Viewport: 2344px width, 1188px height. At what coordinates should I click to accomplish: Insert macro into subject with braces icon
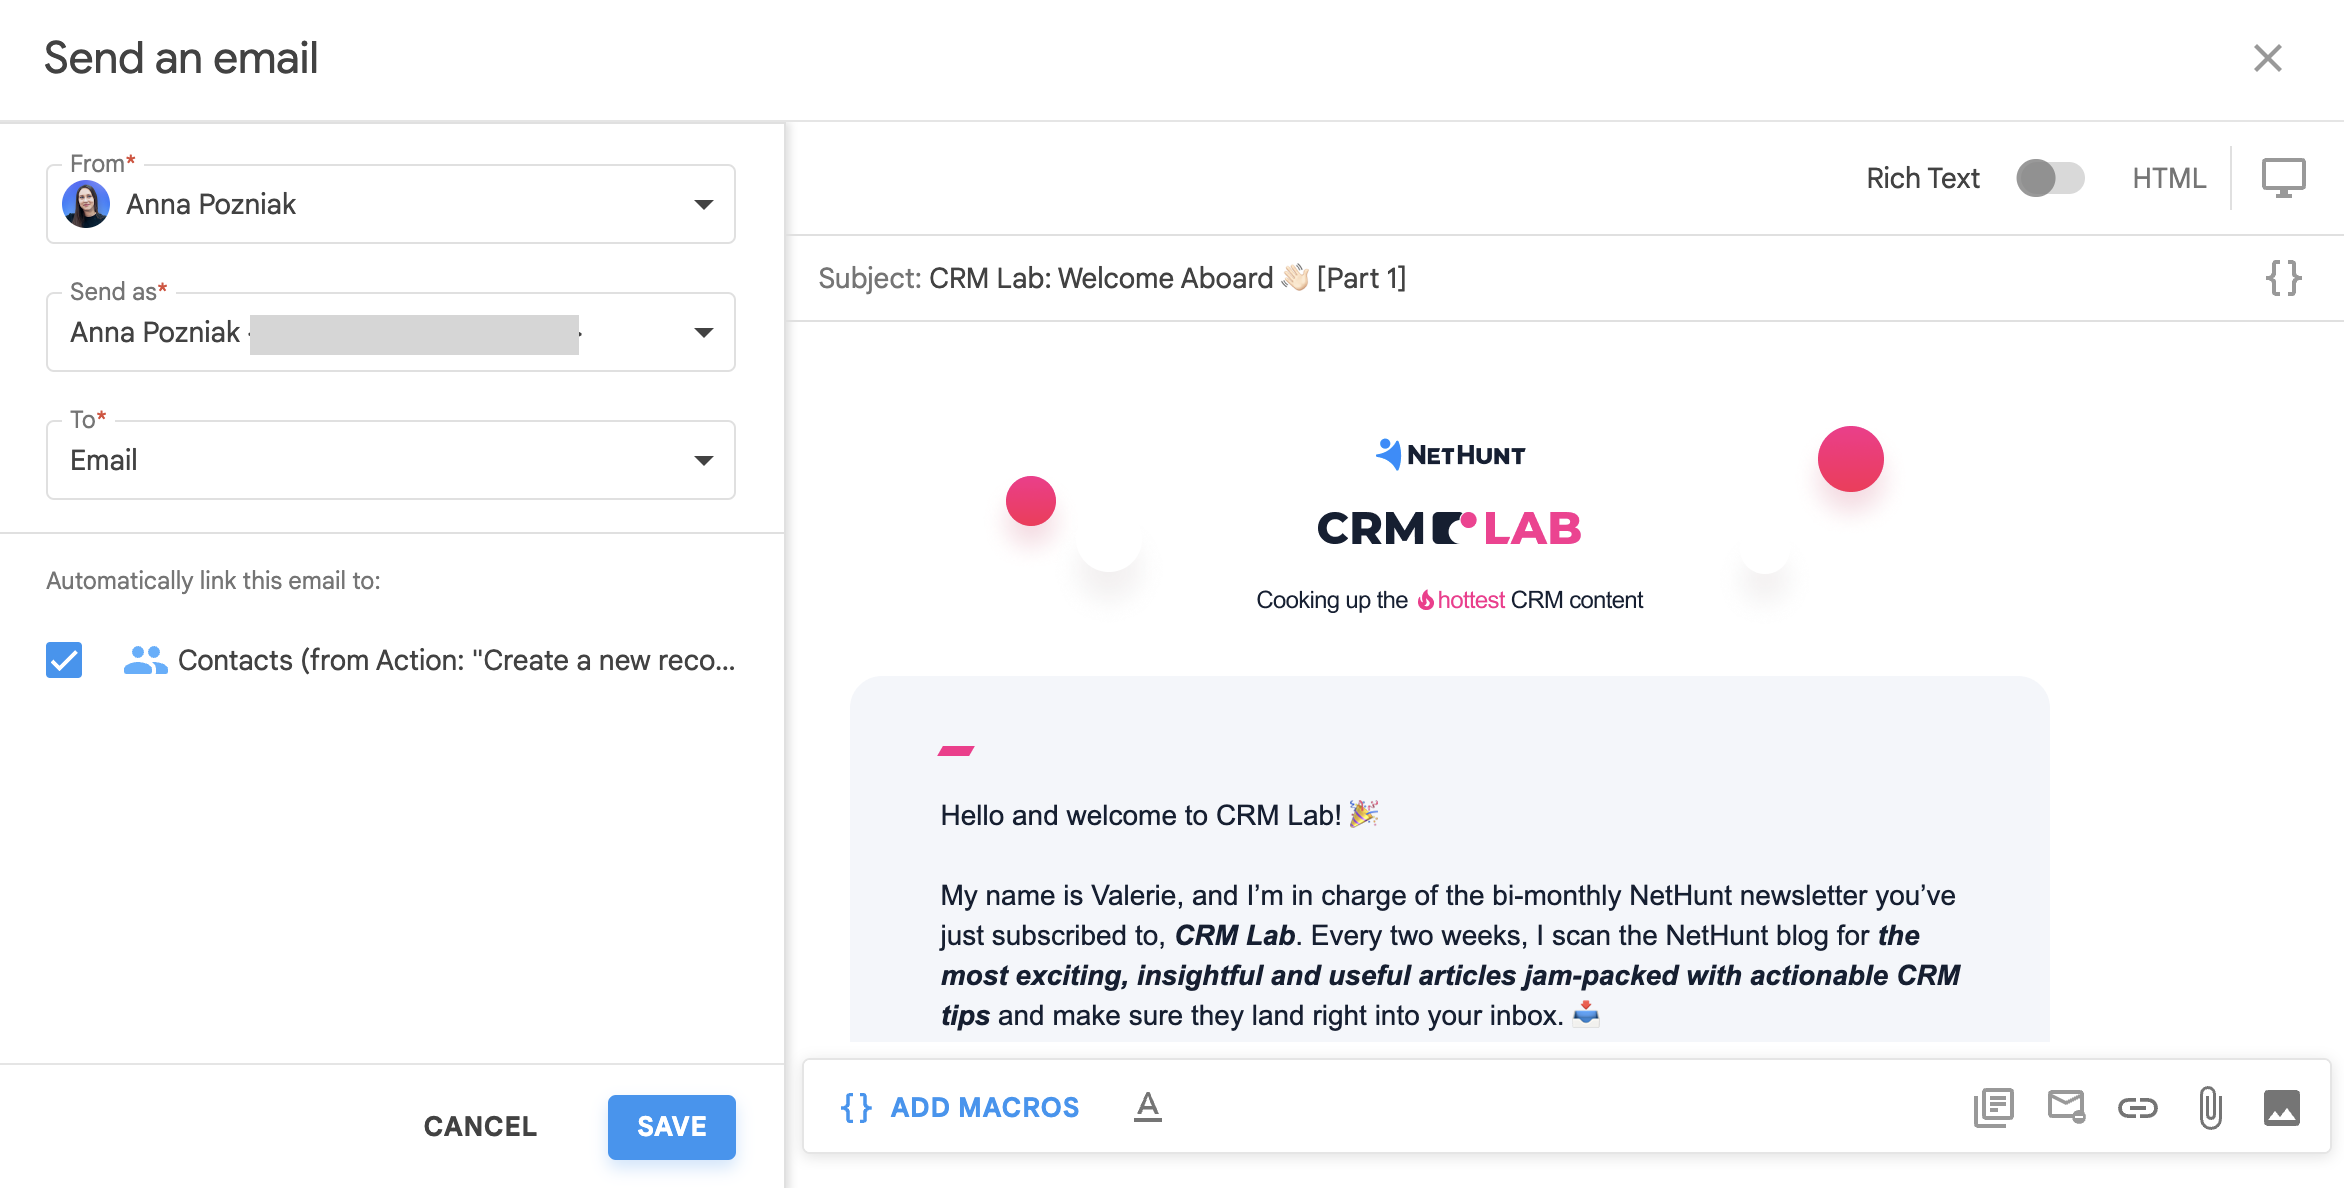[2284, 278]
